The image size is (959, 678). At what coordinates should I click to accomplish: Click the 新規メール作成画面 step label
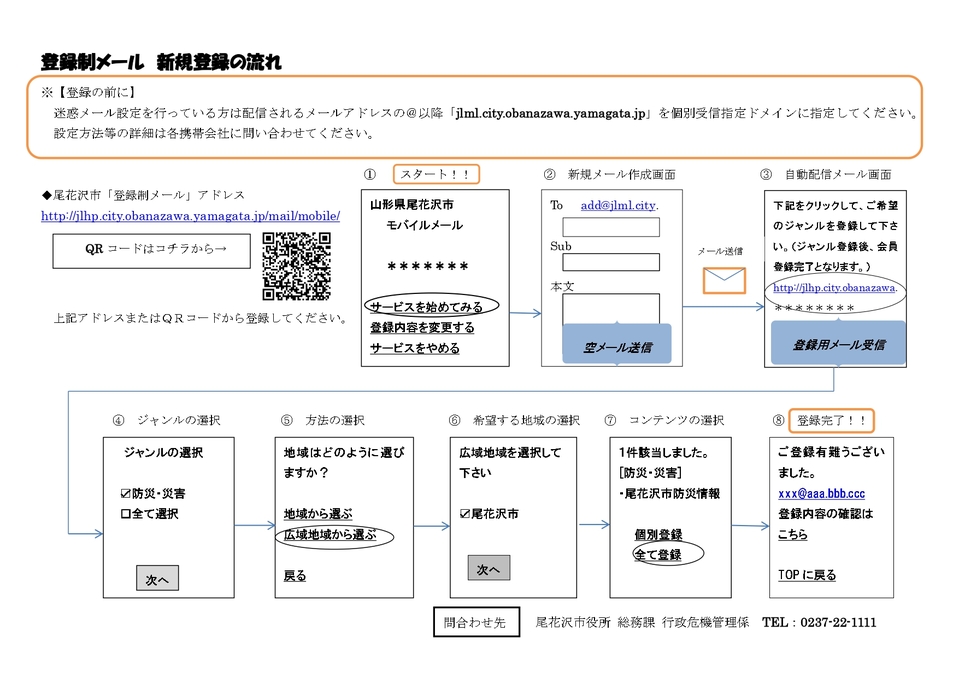pos(621,174)
